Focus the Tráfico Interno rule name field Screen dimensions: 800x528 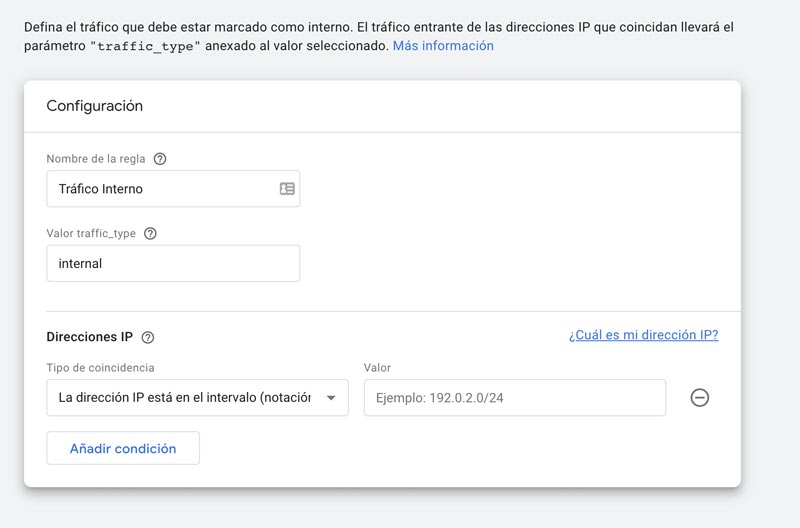coord(173,189)
